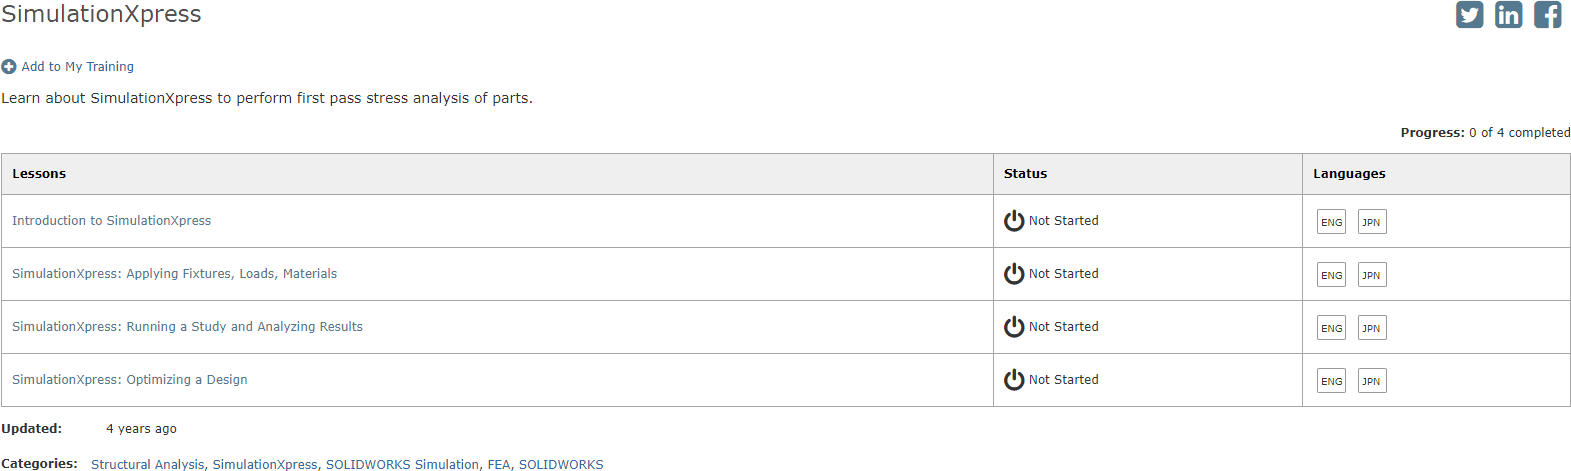The image size is (1571, 471).
Task: Choose ENG for Running a Study lesson
Action: pyautogui.click(x=1331, y=328)
